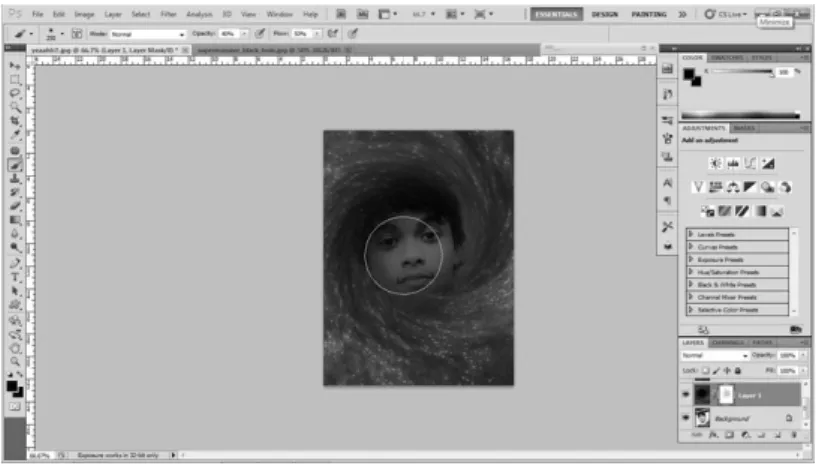Toggle lock position
Image resolution: width=819 pixels, height=466 pixels.
coord(727,370)
